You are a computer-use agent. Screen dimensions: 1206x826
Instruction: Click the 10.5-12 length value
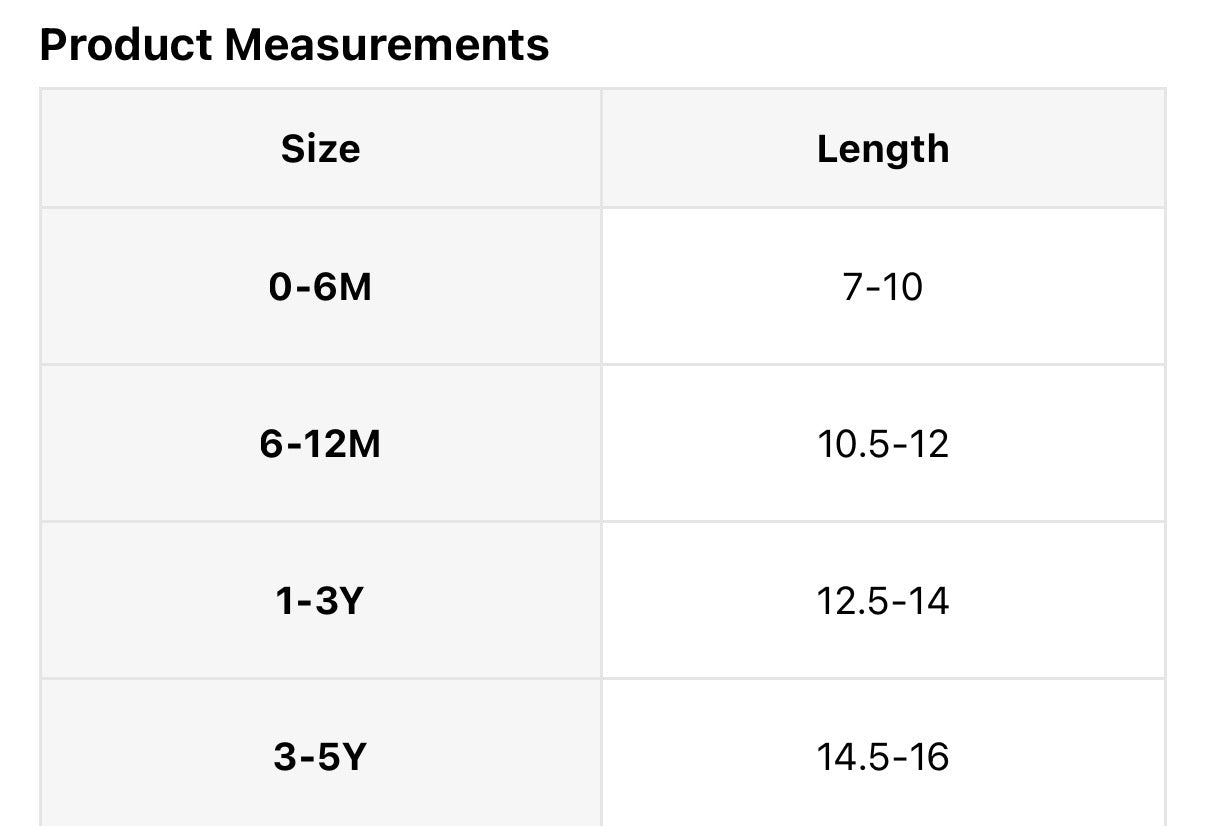click(x=882, y=444)
